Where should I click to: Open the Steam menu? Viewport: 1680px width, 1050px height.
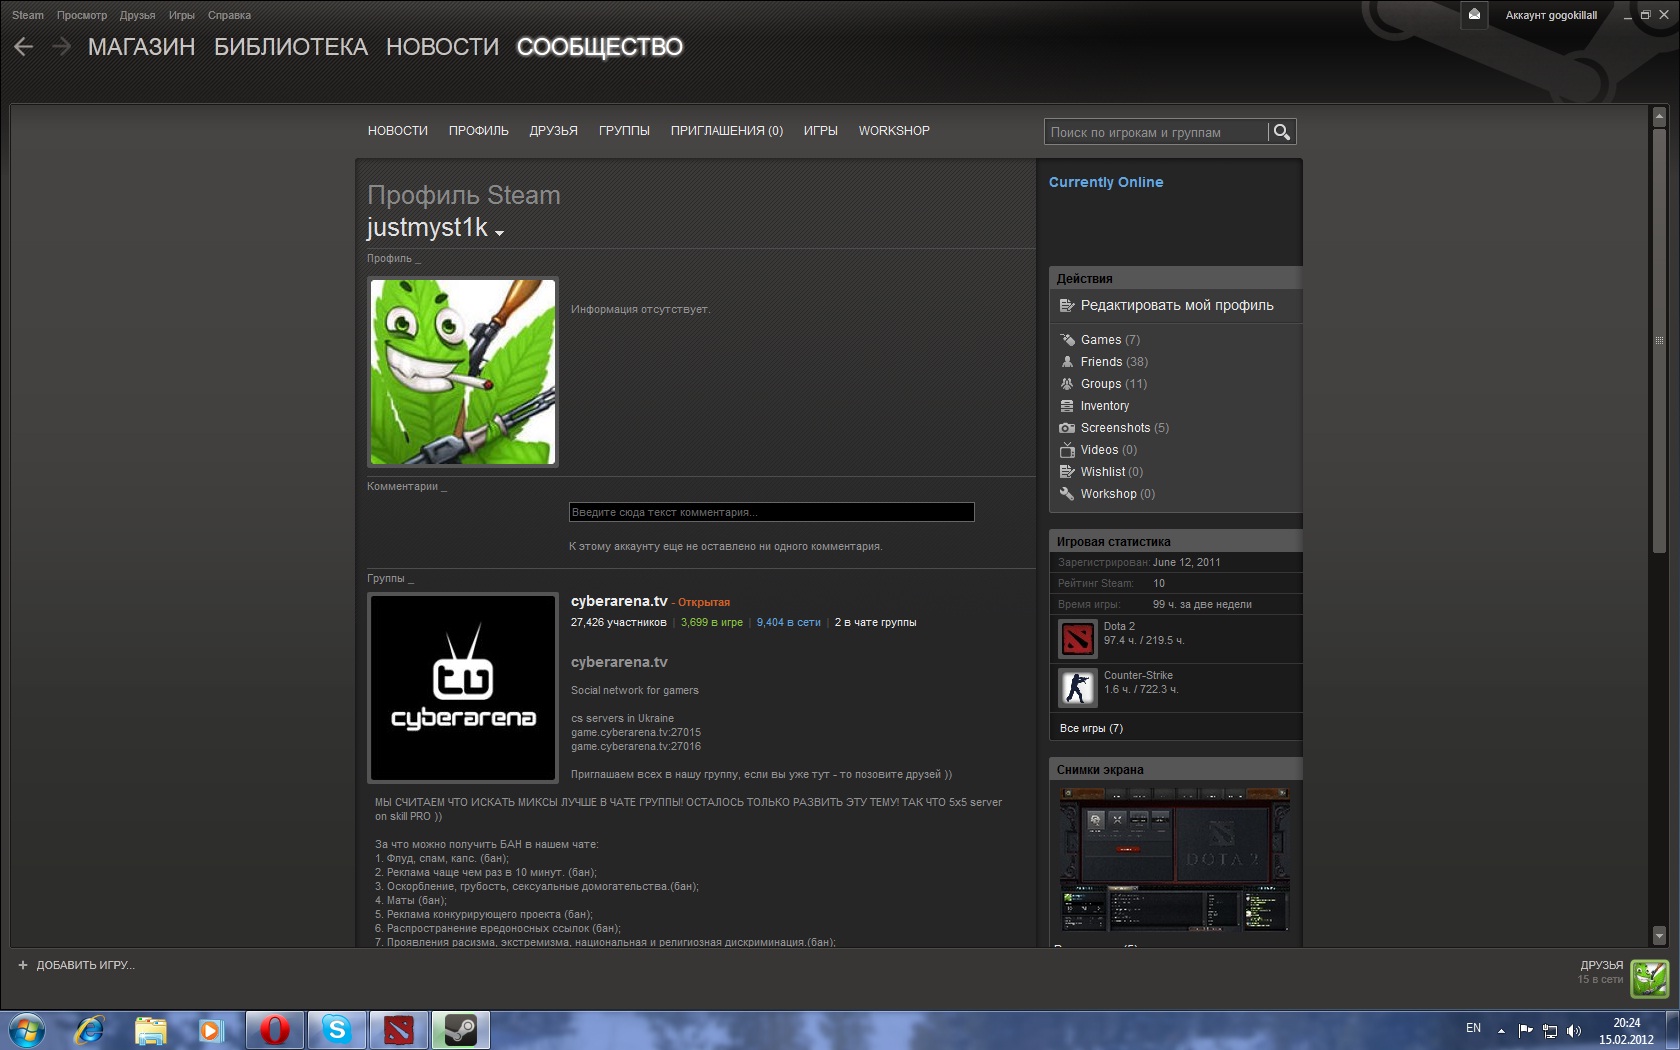(x=28, y=15)
